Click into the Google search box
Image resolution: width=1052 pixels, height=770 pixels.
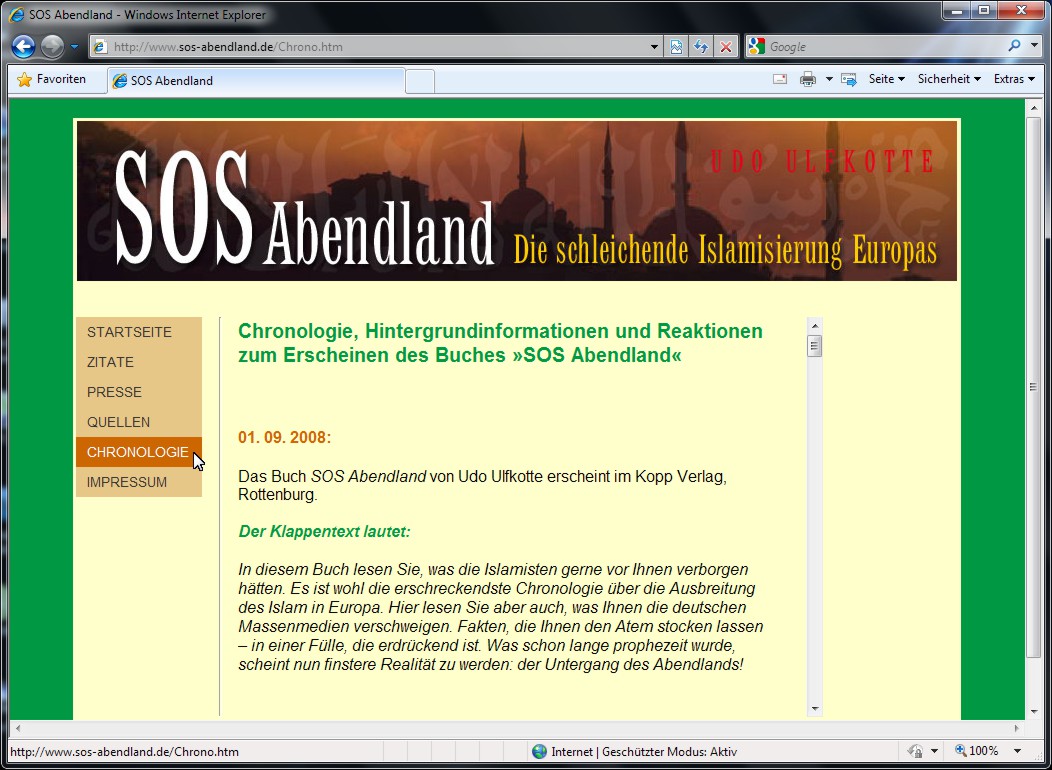[x=886, y=47]
